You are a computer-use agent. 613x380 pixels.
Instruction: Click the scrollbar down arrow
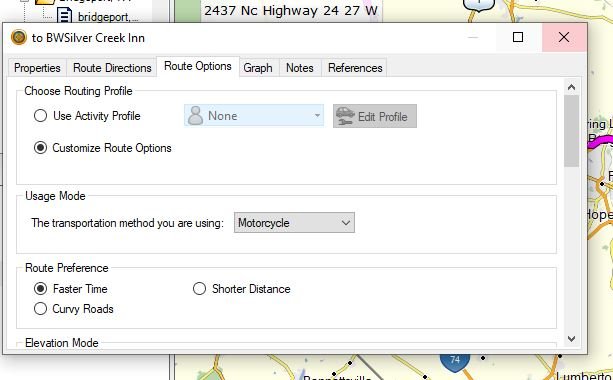tap(571, 339)
